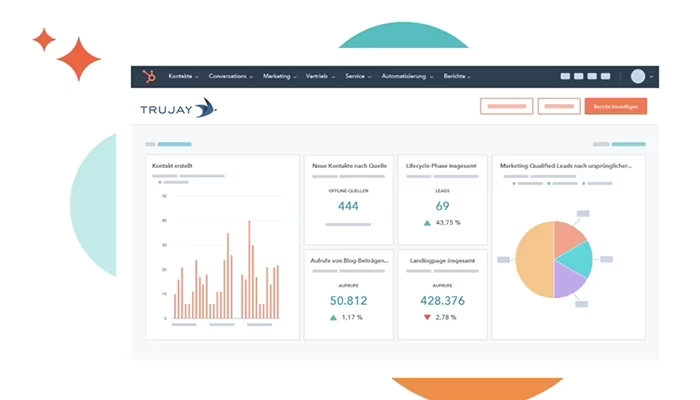Viewport: 700px width, 400px height.
Task: Open the Vertrieb menu
Action: pos(320,76)
